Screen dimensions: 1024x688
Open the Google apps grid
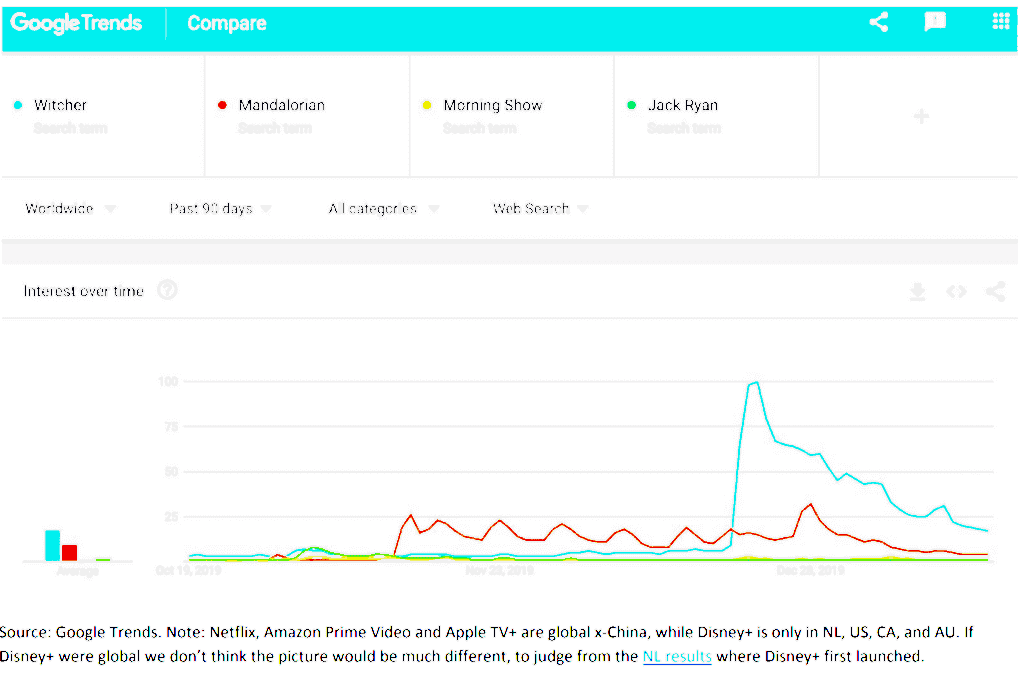(1000, 22)
